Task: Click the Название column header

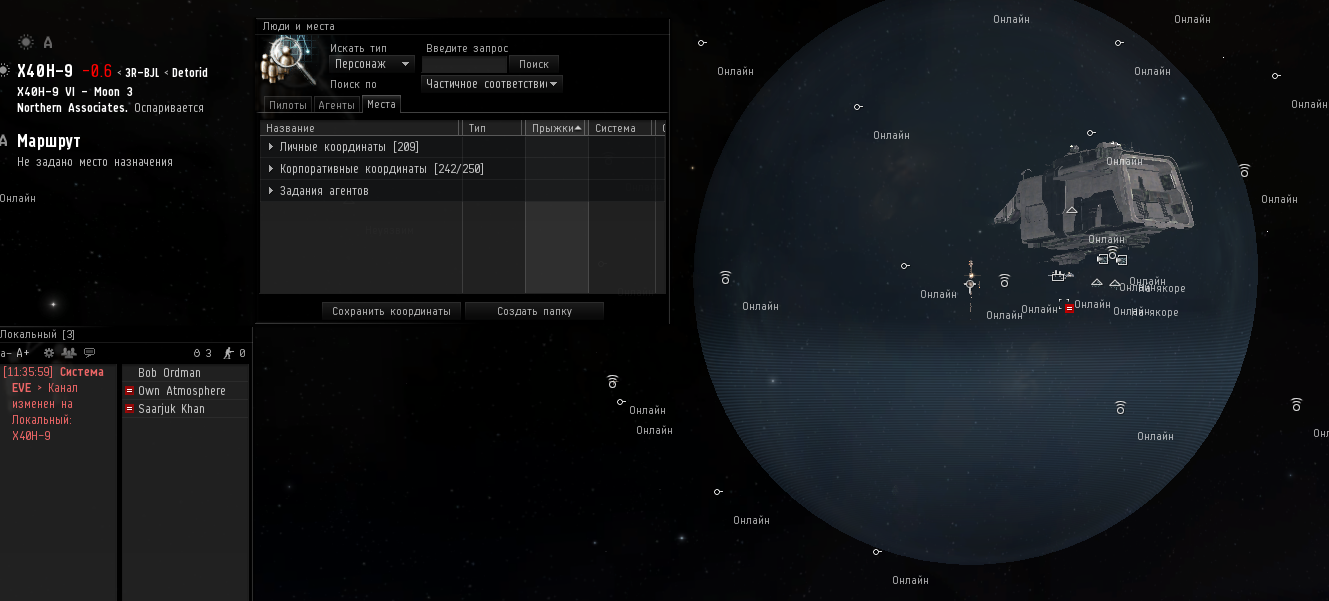Action: (x=361, y=128)
